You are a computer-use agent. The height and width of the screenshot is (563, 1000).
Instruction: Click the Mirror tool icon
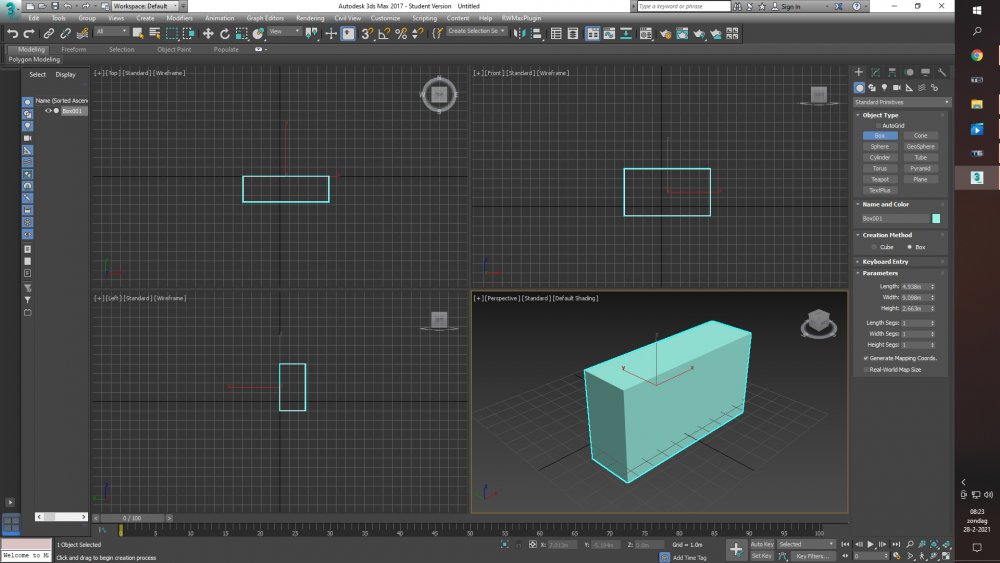(521, 33)
